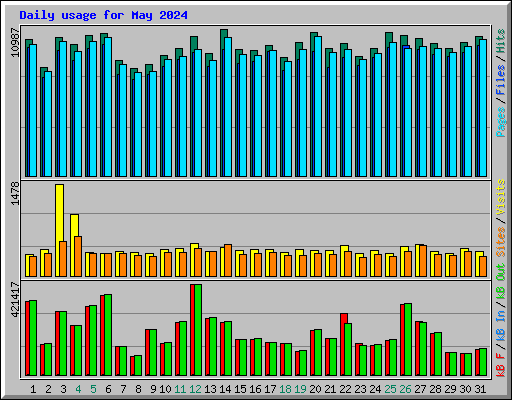Click the green kB Out bar for day 6
This screenshot has width=512, height=400.
[x=108, y=335]
